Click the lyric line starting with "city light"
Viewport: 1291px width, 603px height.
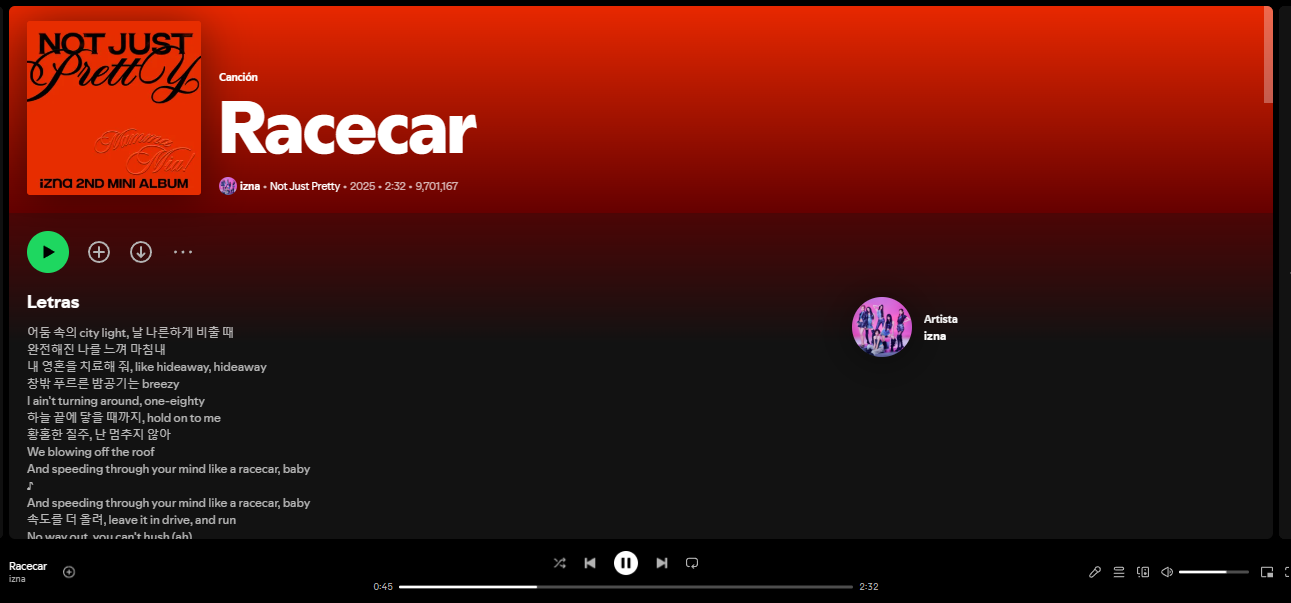click(130, 332)
